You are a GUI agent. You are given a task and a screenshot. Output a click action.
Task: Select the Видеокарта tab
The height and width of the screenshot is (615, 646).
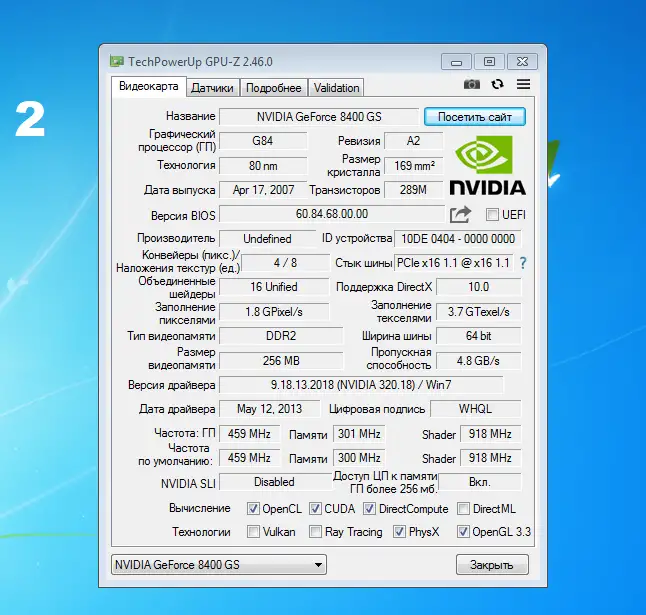(149, 86)
